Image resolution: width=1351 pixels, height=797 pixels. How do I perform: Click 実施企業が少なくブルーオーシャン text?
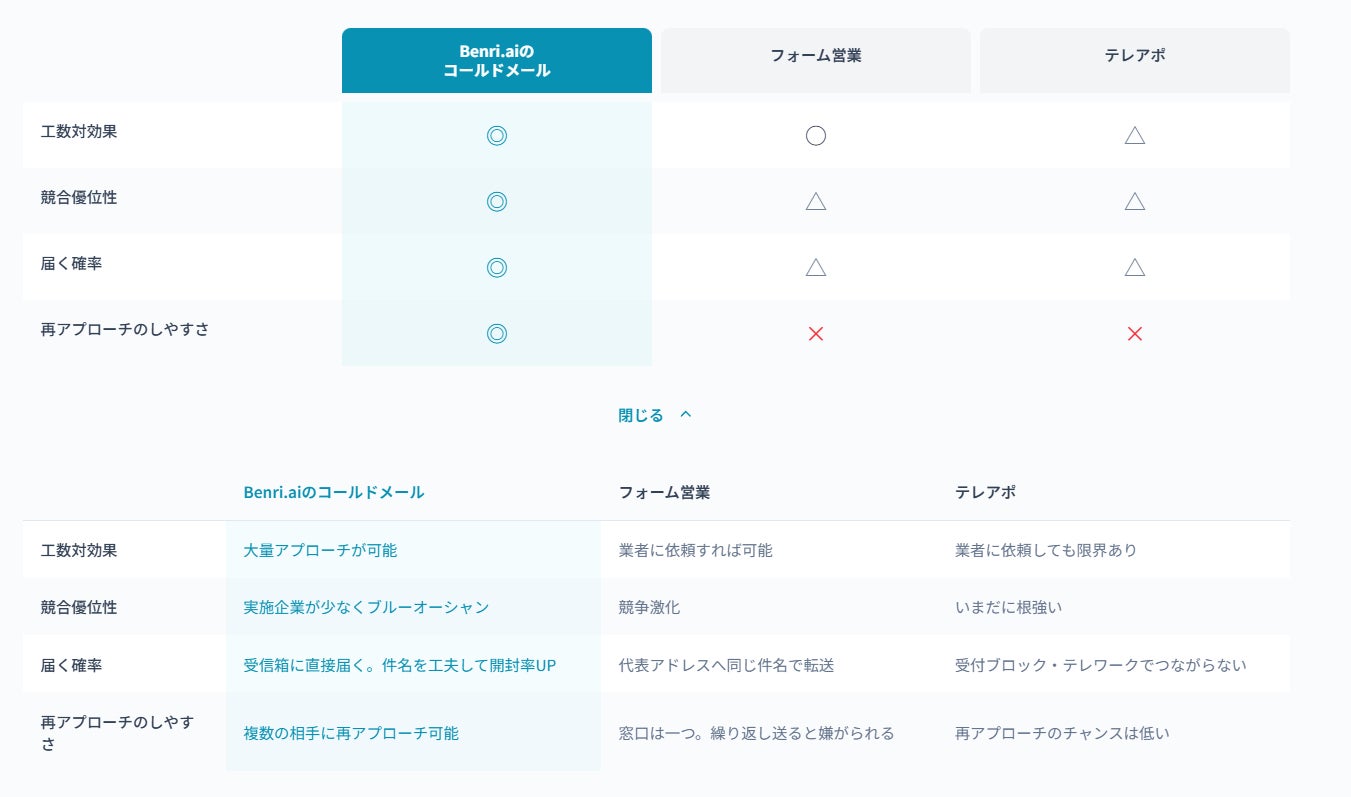click(x=366, y=607)
